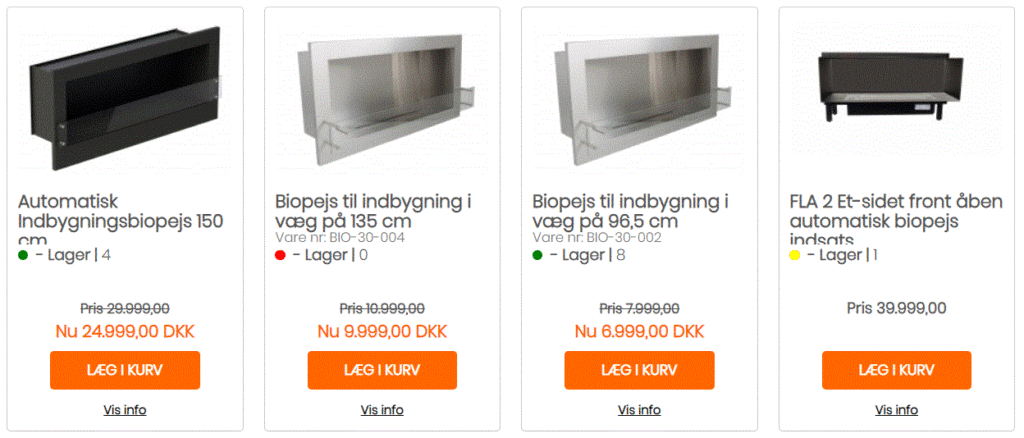Open black Automatisk Indbygningsbiopejs product image
This screenshot has height=438, width=1024.
coord(125,98)
